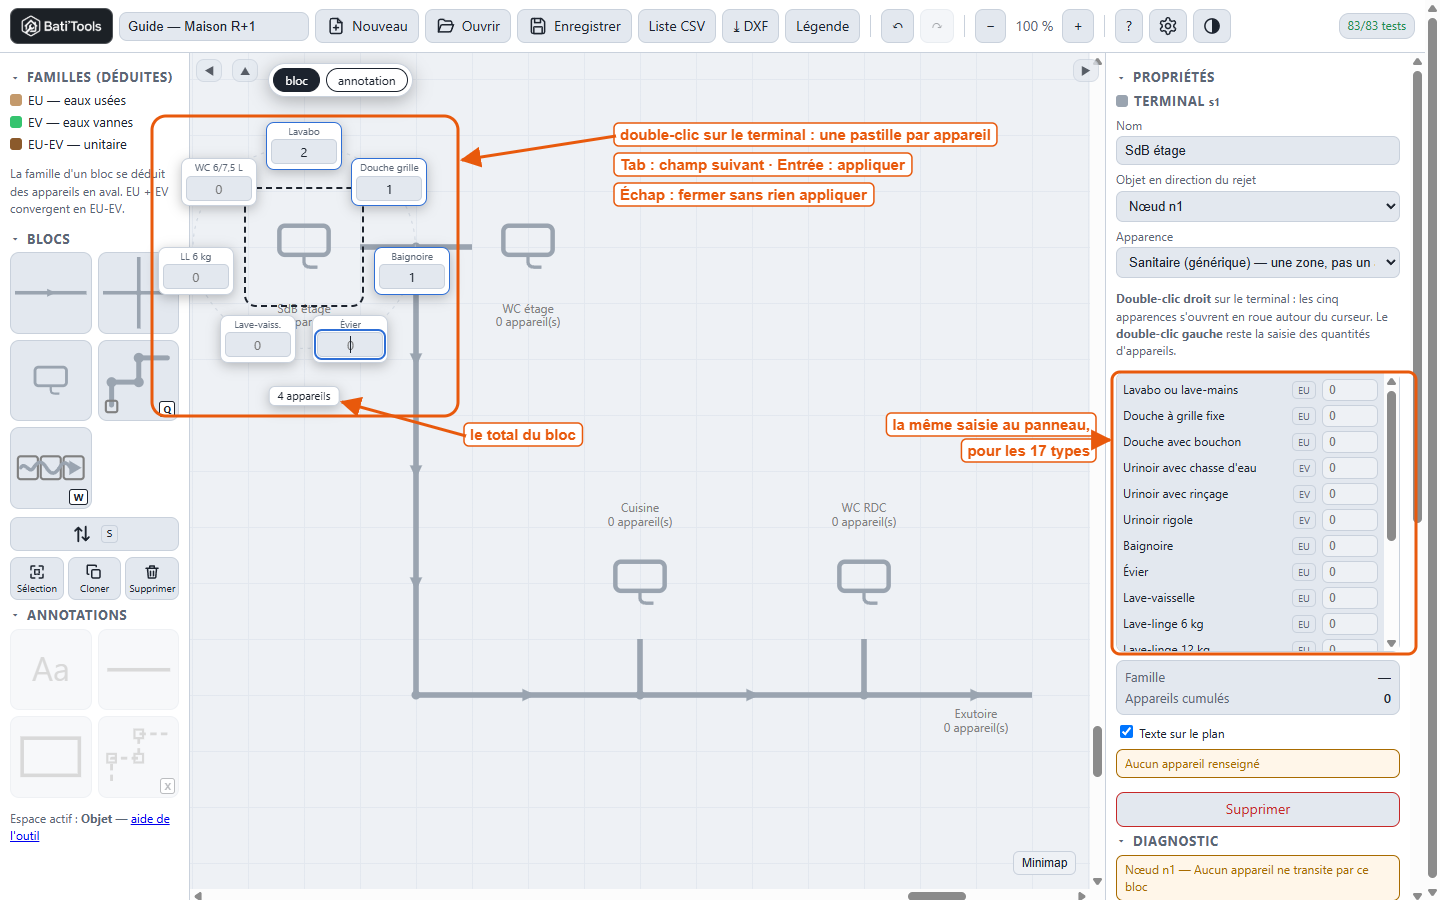This screenshot has width=1440, height=900.
Task: Select the elbow pipe block with Q badge
Action: point(138,380)
